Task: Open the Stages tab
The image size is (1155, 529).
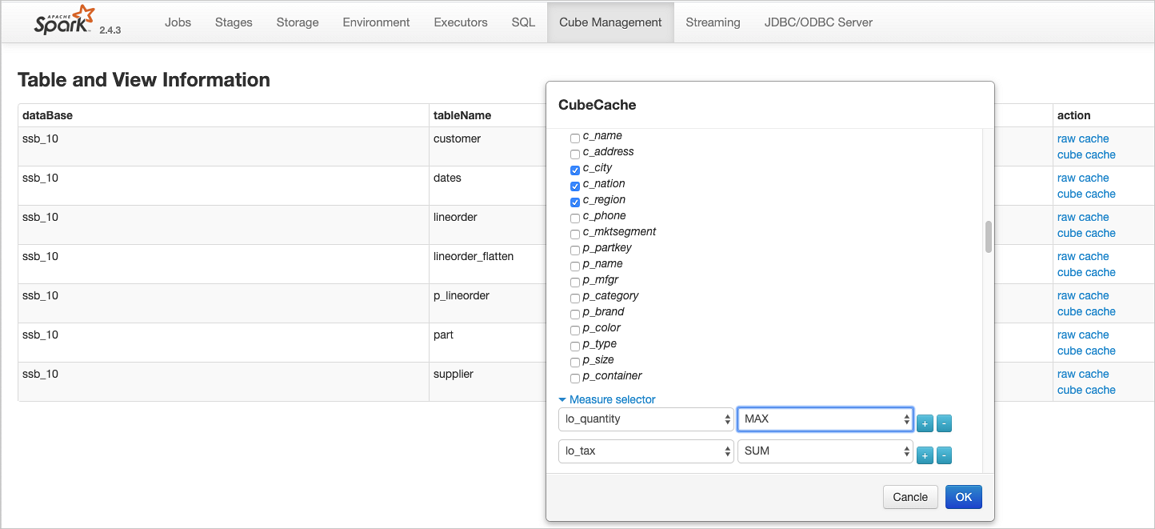Action: 234,22
